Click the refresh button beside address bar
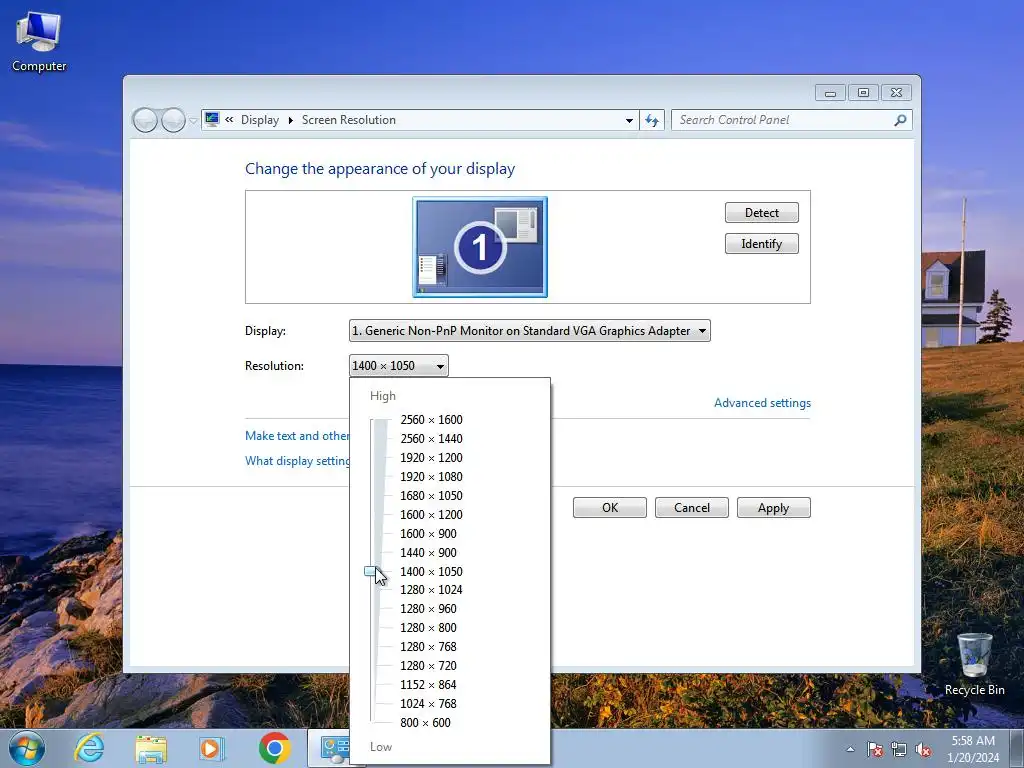This screenshot has width=1024, height=768. coord(652,120)
